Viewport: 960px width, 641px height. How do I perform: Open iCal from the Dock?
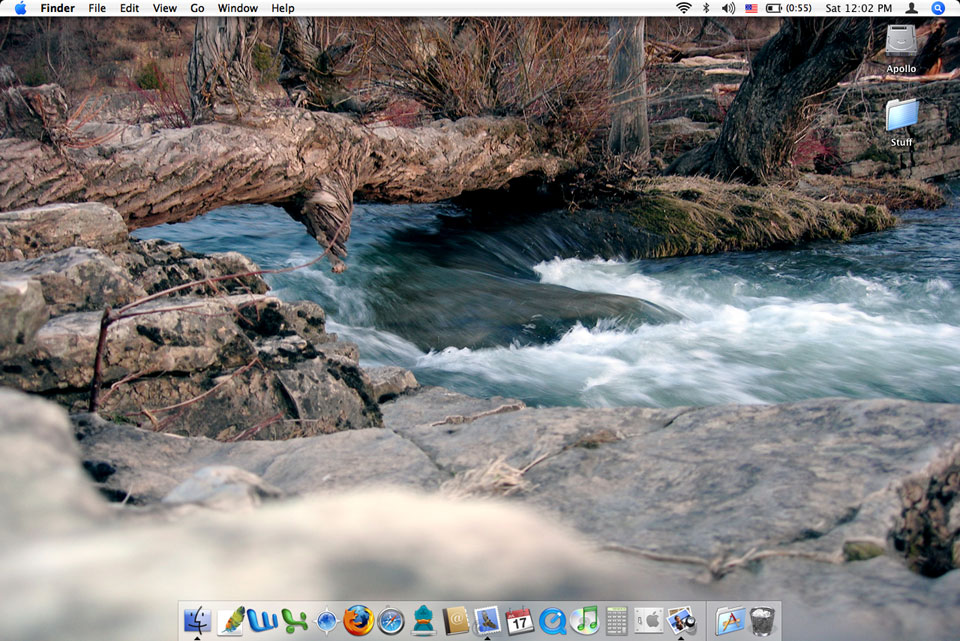[519, 621]
